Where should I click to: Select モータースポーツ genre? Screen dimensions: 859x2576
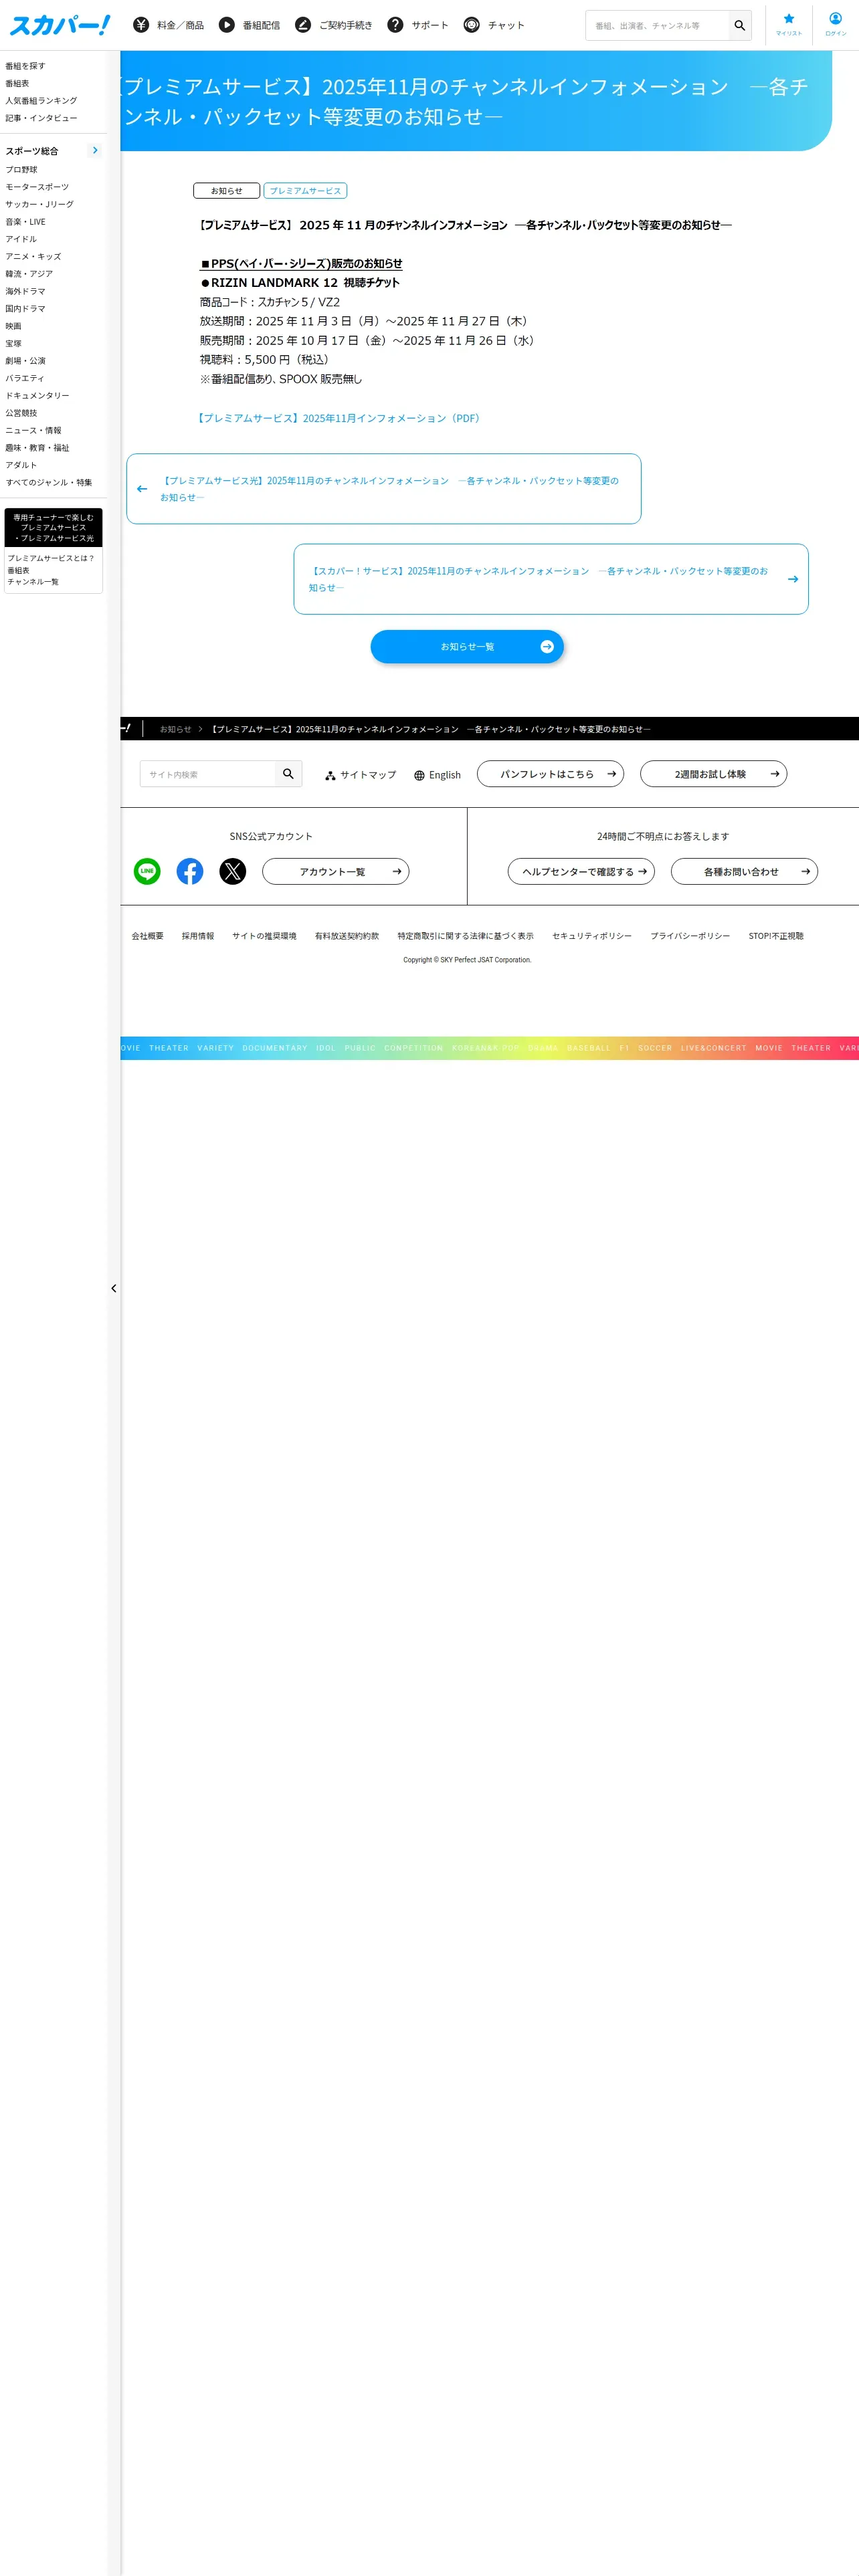(37, 187)
